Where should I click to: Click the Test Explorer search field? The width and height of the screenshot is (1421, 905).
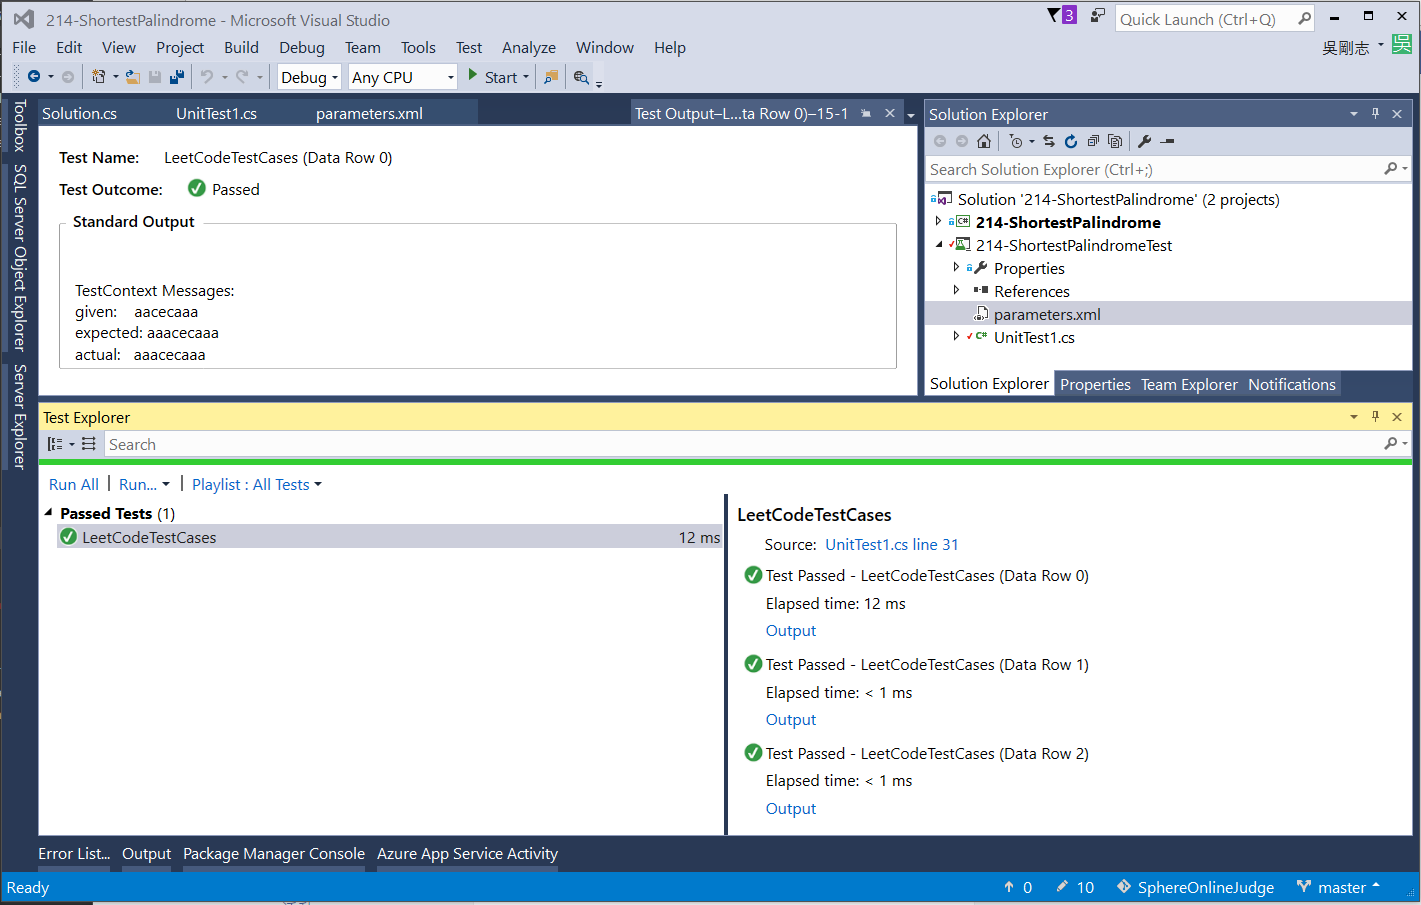740,444
